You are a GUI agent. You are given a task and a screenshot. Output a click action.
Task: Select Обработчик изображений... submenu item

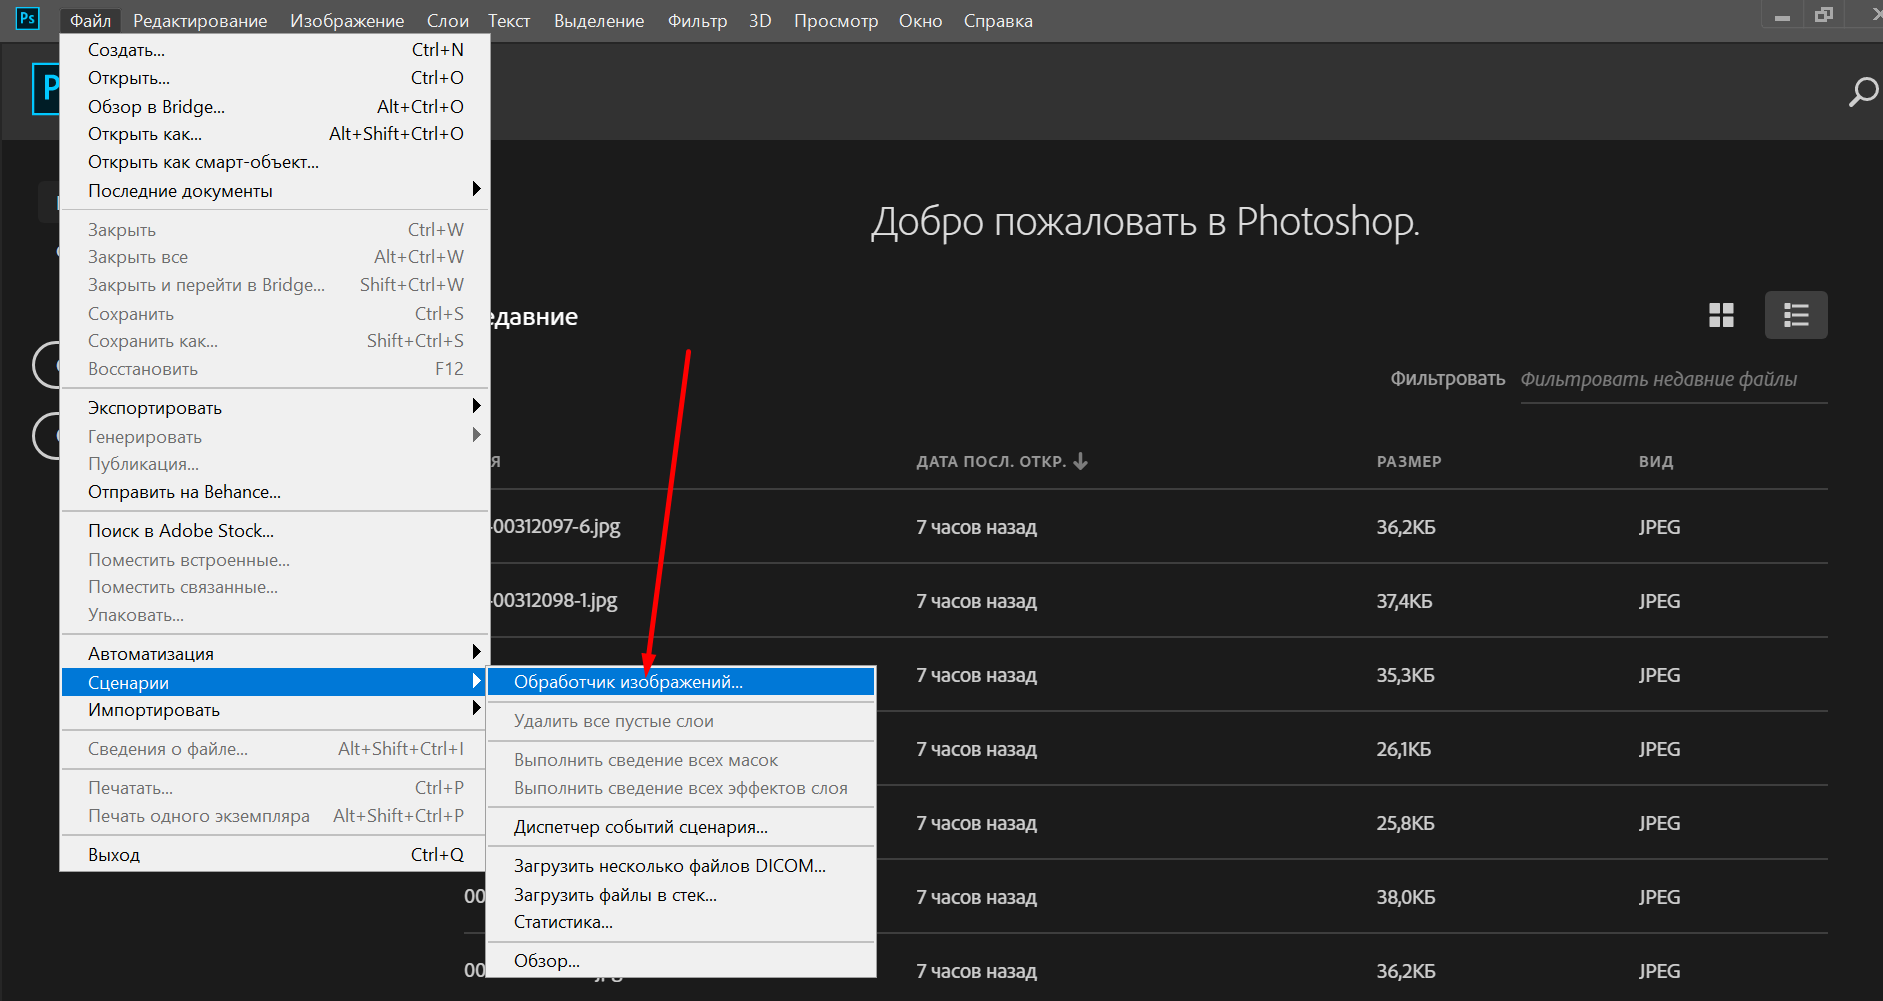coord(681,682)
